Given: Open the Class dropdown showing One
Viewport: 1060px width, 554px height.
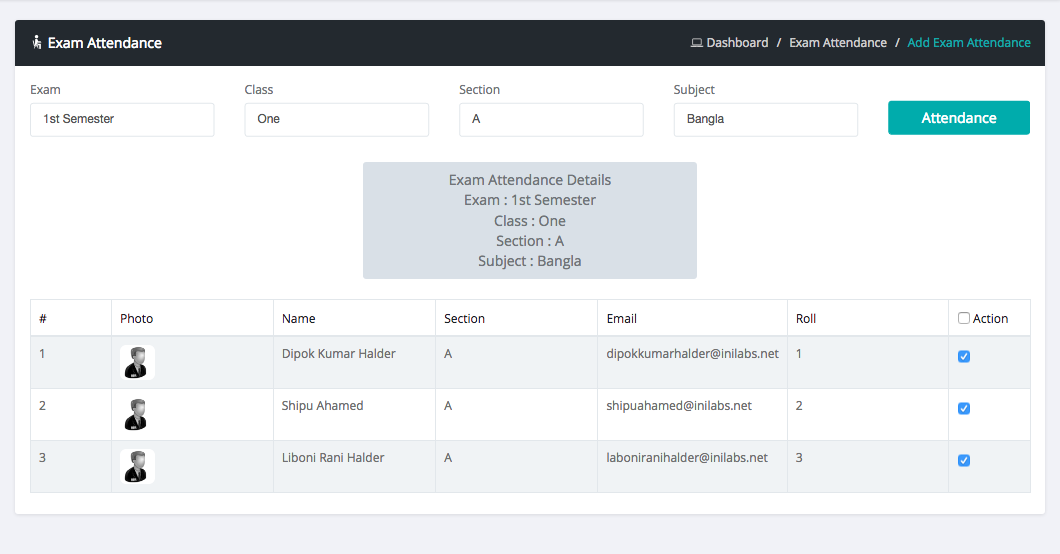Looking at the screenshot, I should tap(337, 120).
